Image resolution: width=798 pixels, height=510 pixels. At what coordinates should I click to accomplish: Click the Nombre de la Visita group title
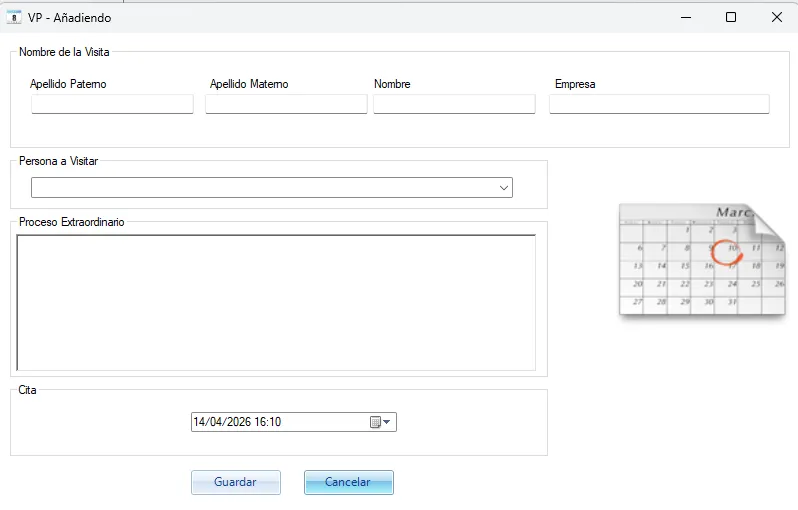coord(64,52)
